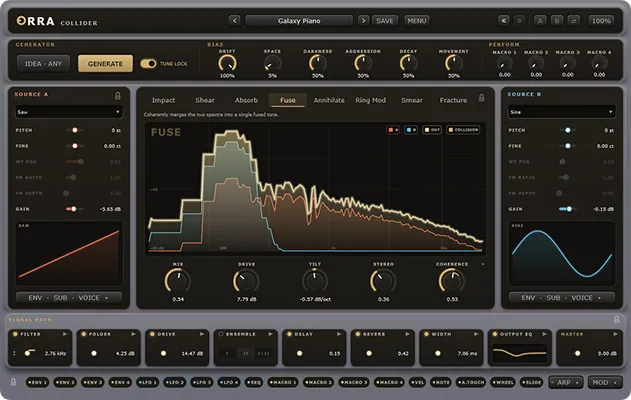Switch to the Shear collision tab
This screenshot has height=400, width=631.
205,100
